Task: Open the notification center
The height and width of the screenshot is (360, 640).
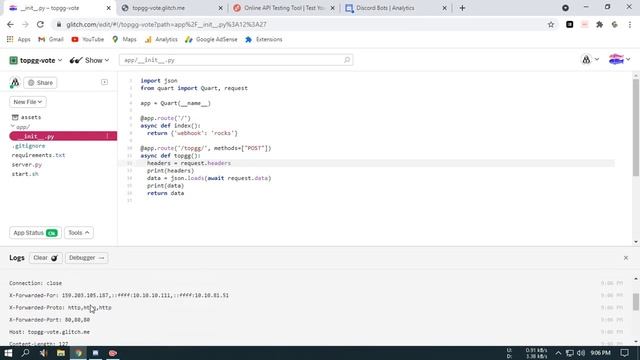Action: point(624,353)
